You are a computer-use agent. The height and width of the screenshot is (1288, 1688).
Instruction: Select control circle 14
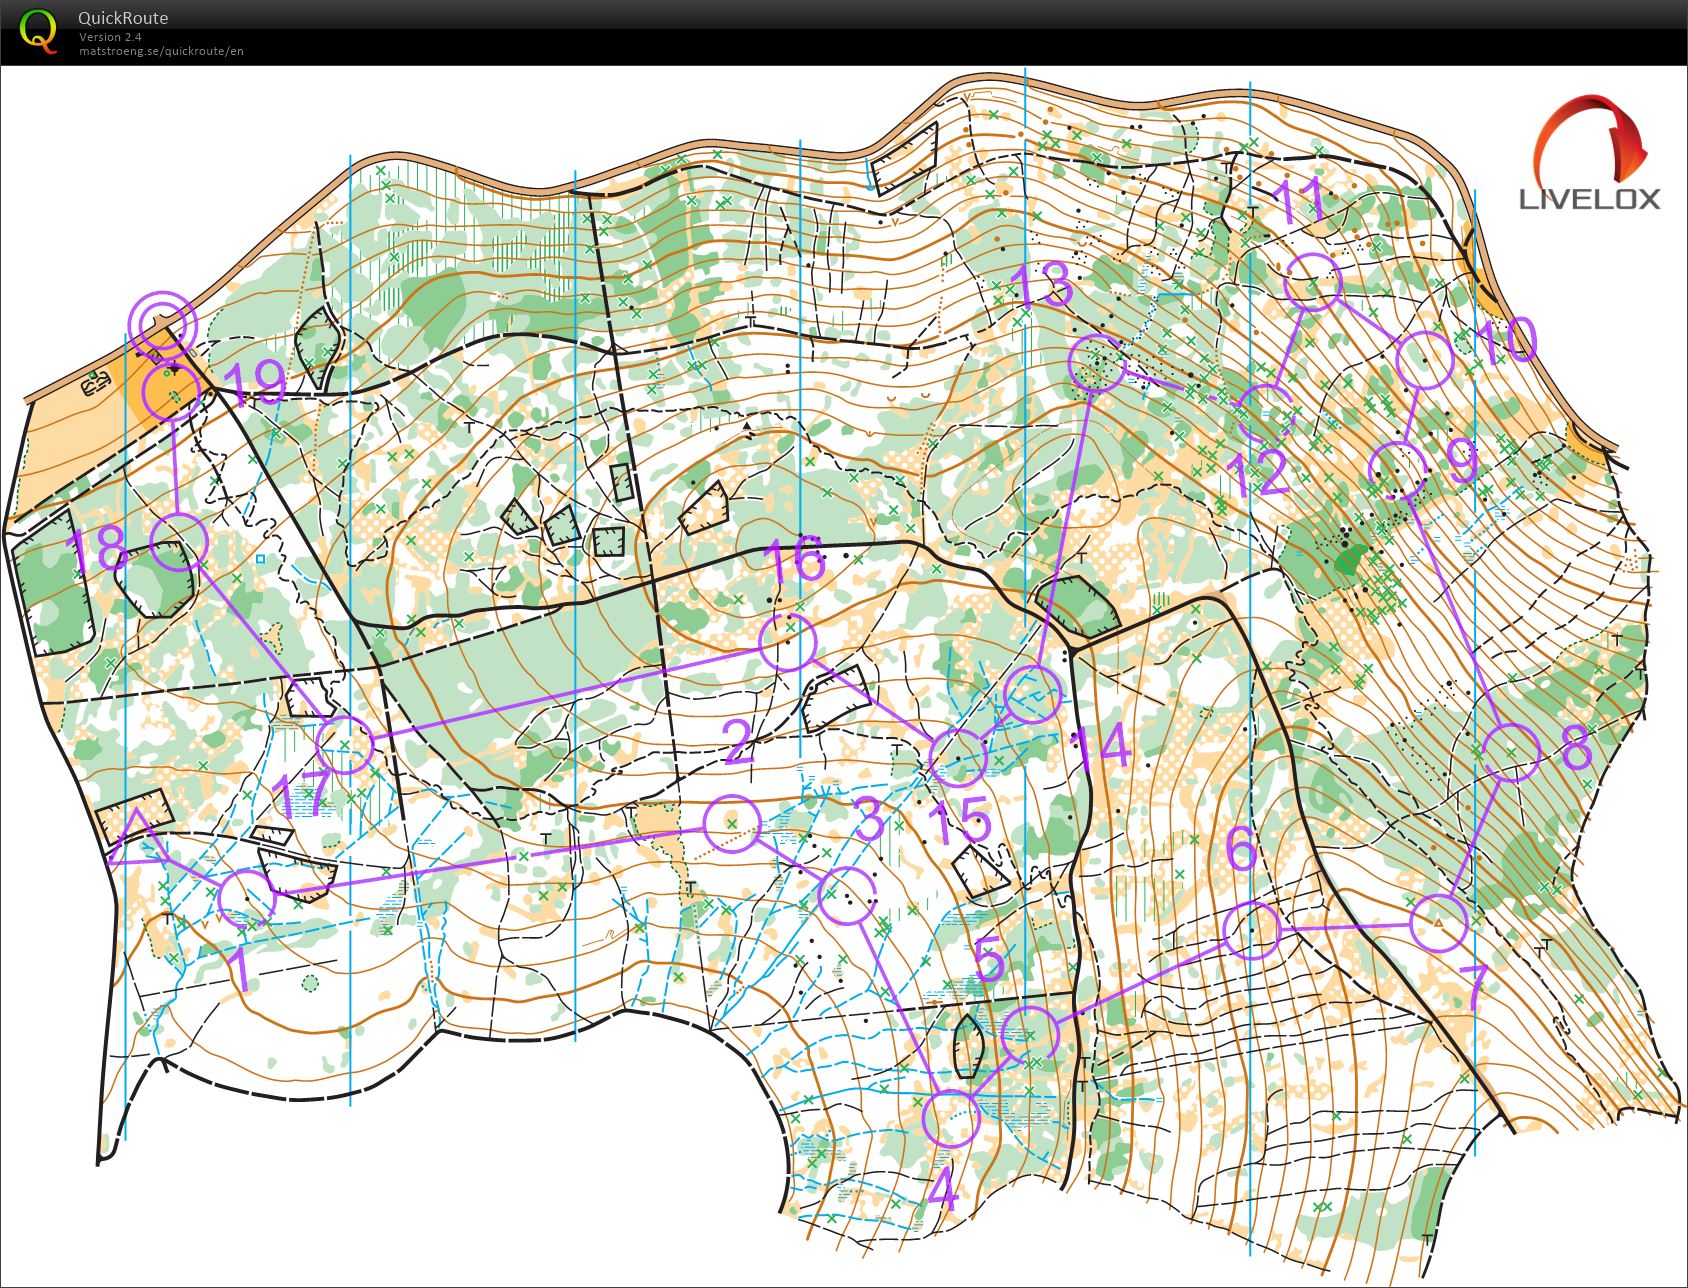1031,693
